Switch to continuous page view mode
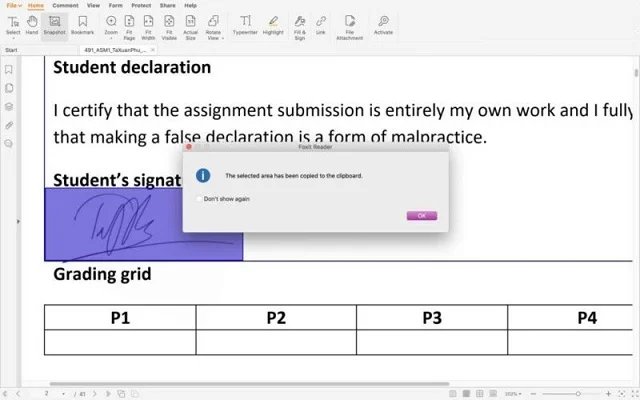Viewport: 640px width, 400px height. click(x=466, y=394)
